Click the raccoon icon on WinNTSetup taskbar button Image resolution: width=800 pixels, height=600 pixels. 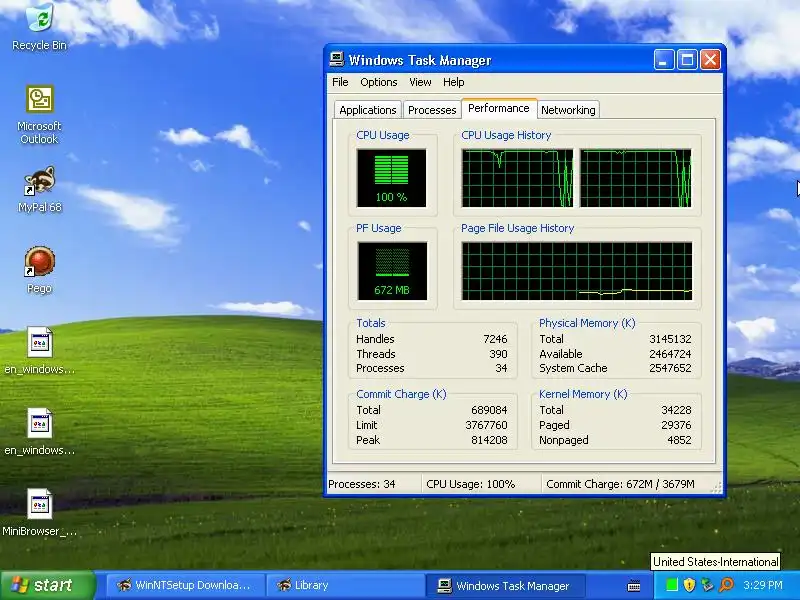124,585
